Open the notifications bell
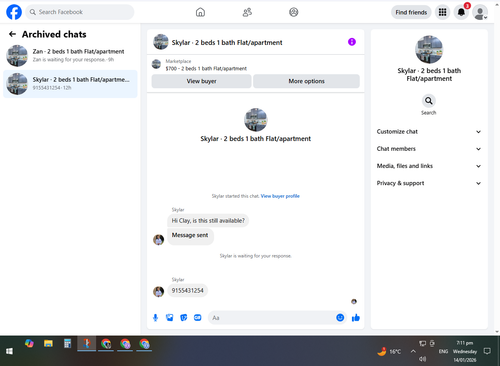 pyautogui.click(x=461, y=12)
